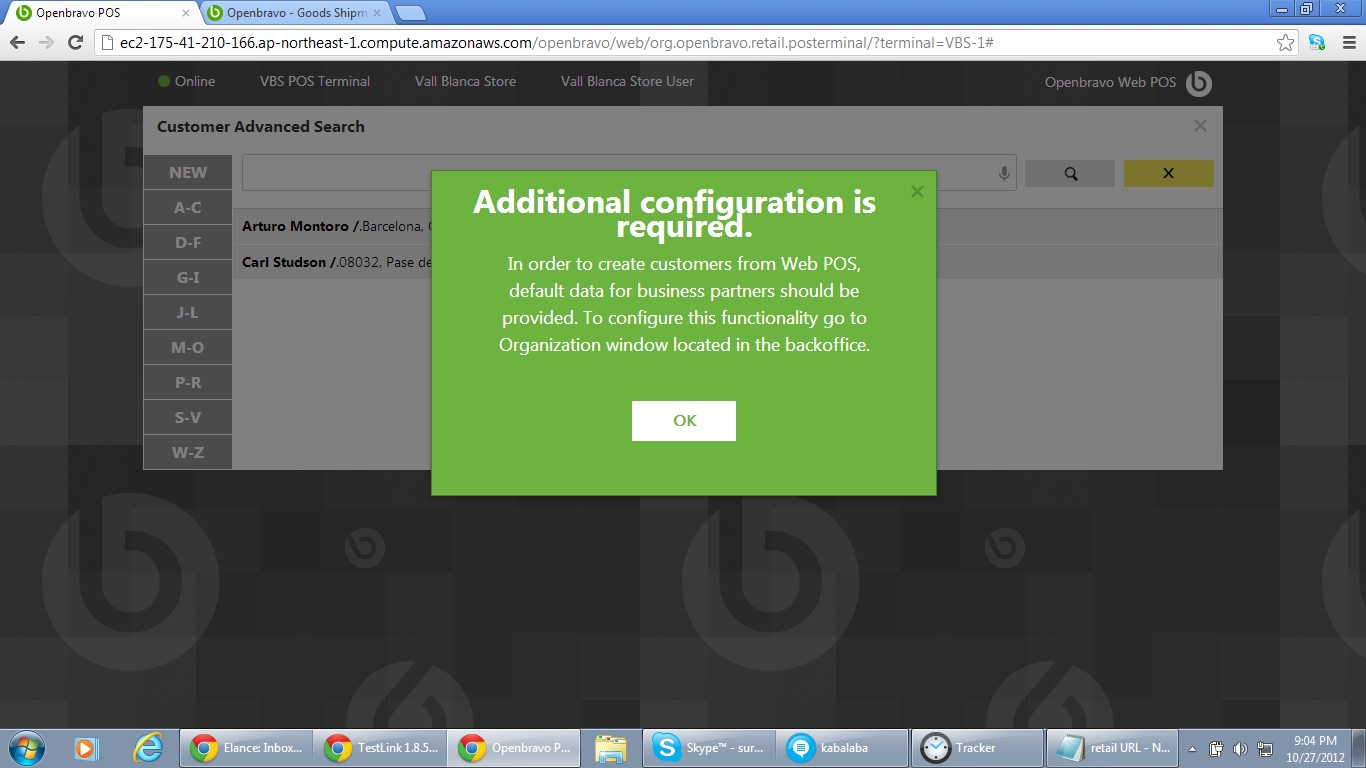Close the Customer Advanced Search panel
This screenshot has width=1366, height=768.
1200,126
